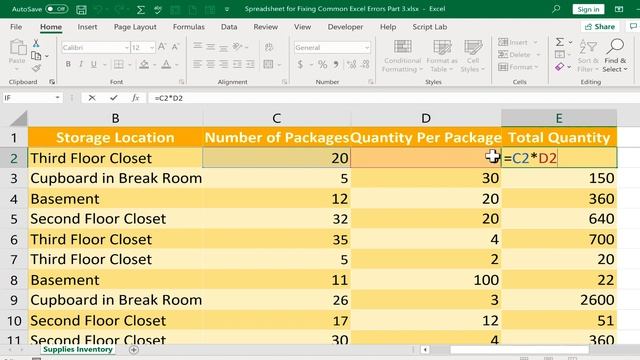Toggle the AutoSave switch

(56, 9)
